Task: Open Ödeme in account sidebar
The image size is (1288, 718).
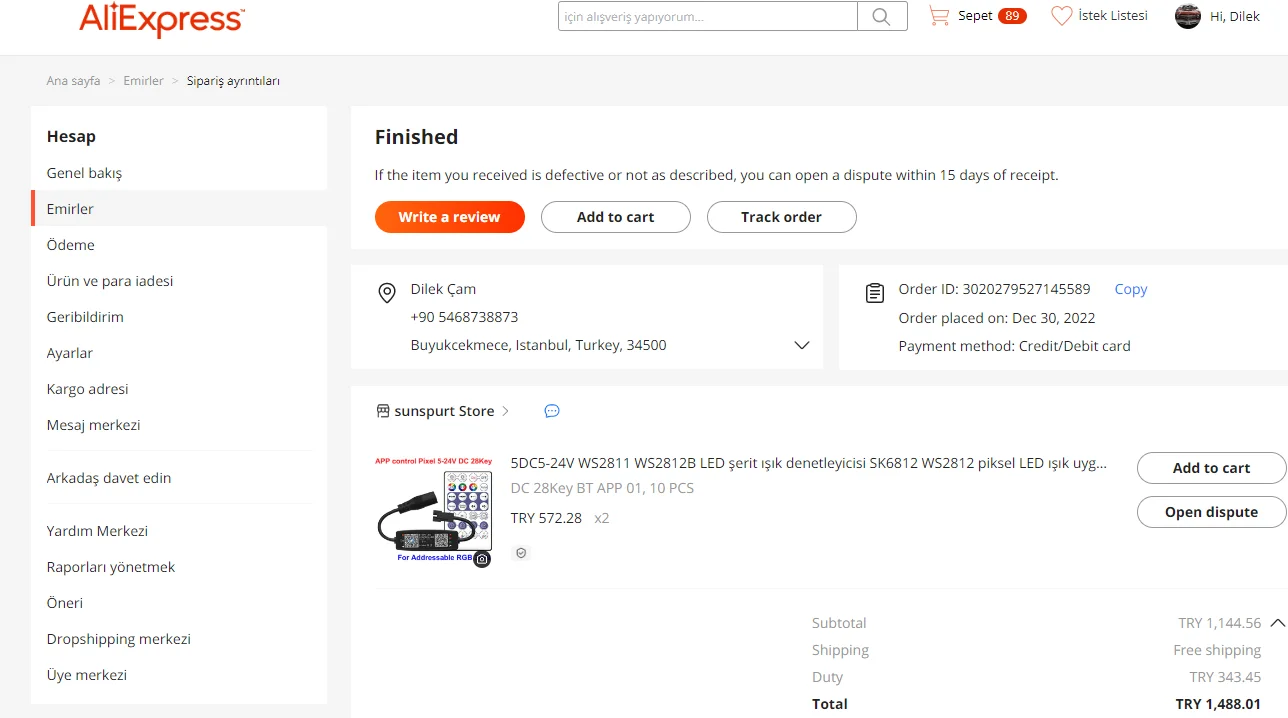Action: click(70, 245)
